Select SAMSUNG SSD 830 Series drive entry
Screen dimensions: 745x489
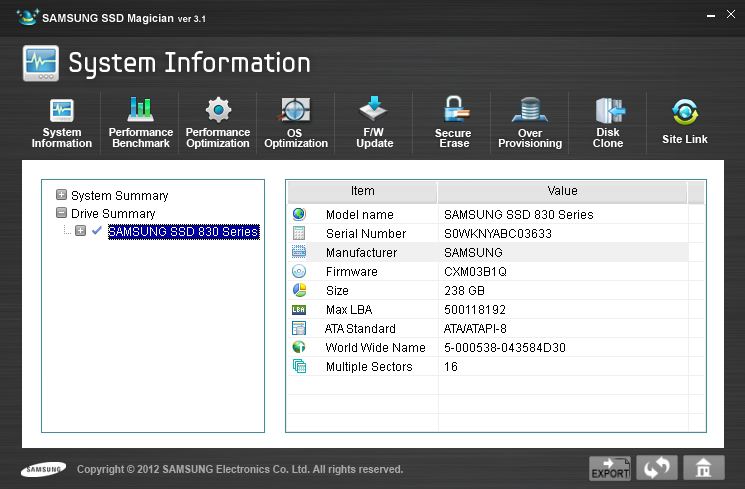tap(183, 232)
